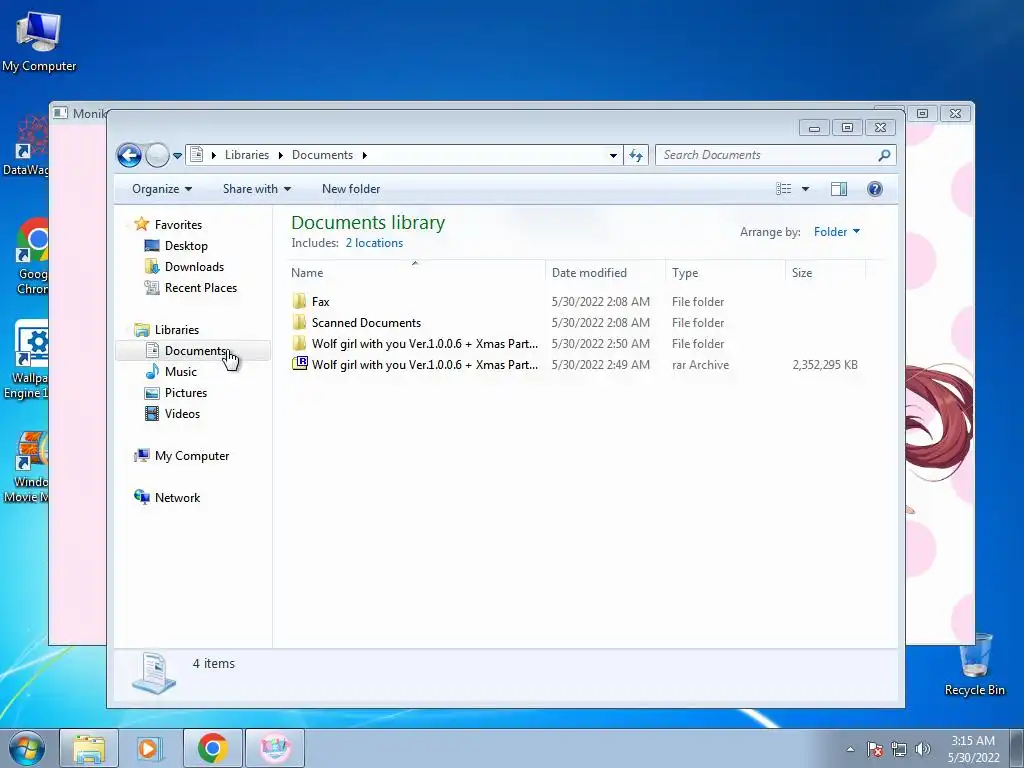Image resolution: width=1024 pixels, height=768 pixels.
Task: Select the Scanned Documents folder
Action: (366, 323)
